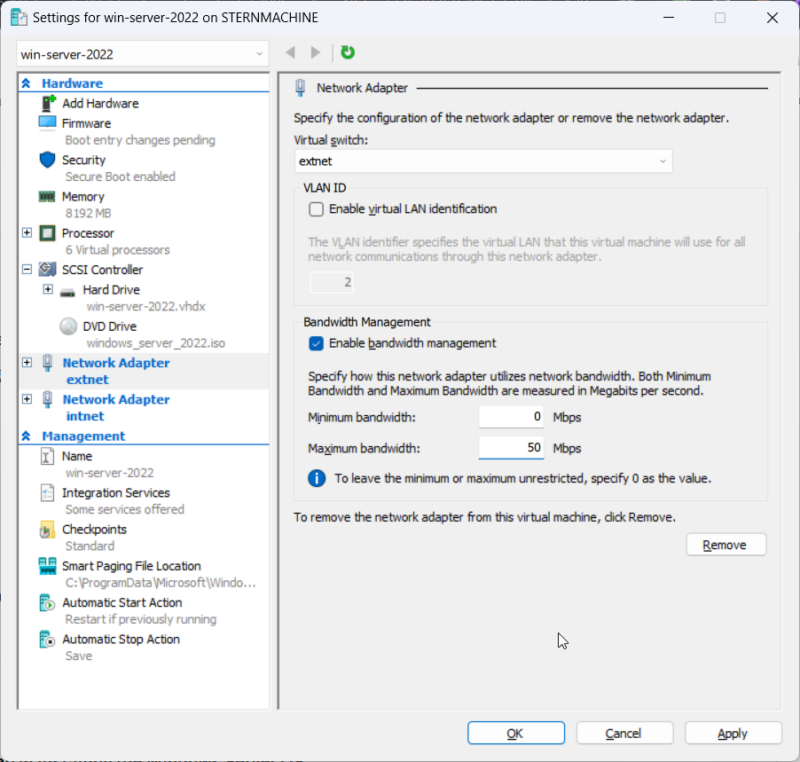Click the Maximum bandwidth input field

511,448
